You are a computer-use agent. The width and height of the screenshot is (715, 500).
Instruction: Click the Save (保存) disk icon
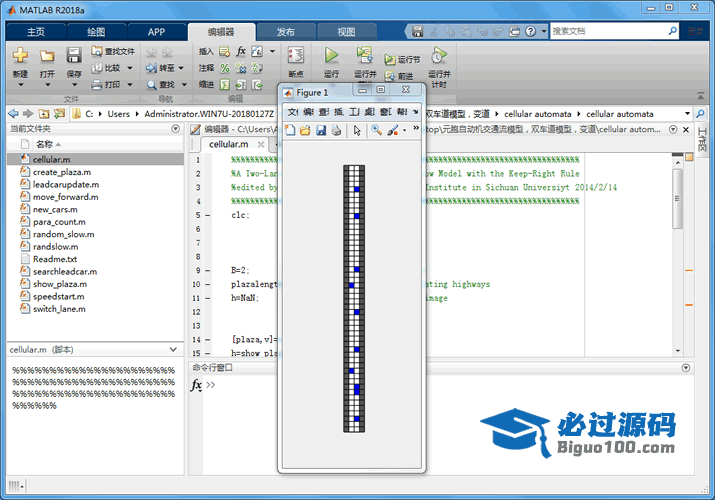74,56
